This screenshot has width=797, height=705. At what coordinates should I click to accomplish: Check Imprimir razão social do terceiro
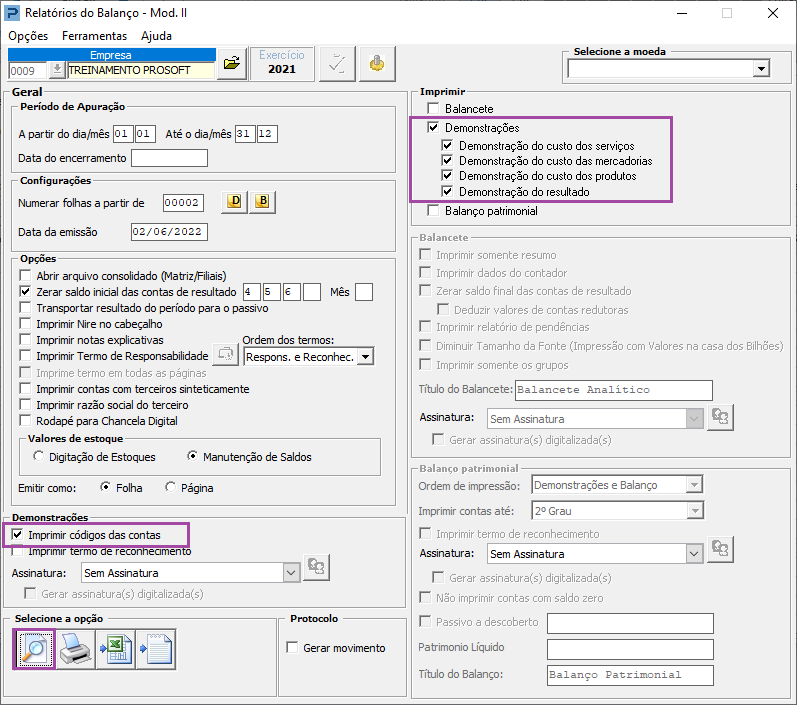[x=25, y=405]
